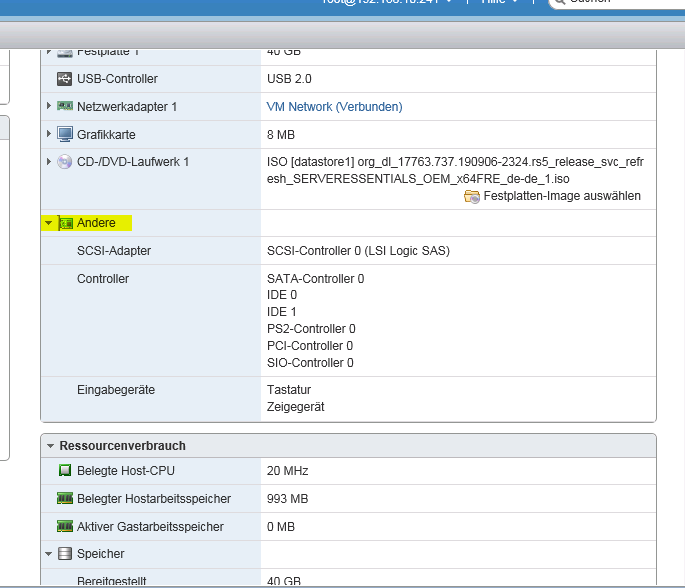Select the USB 2.0 value
The width and height of the screenshot is (685, 588).
289,79
